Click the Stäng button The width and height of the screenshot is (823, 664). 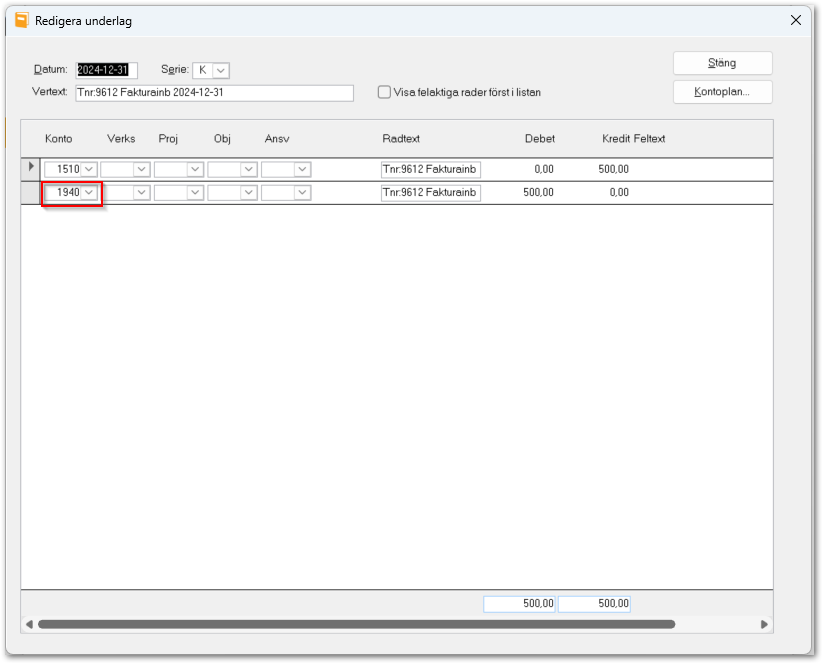[722, 63]
